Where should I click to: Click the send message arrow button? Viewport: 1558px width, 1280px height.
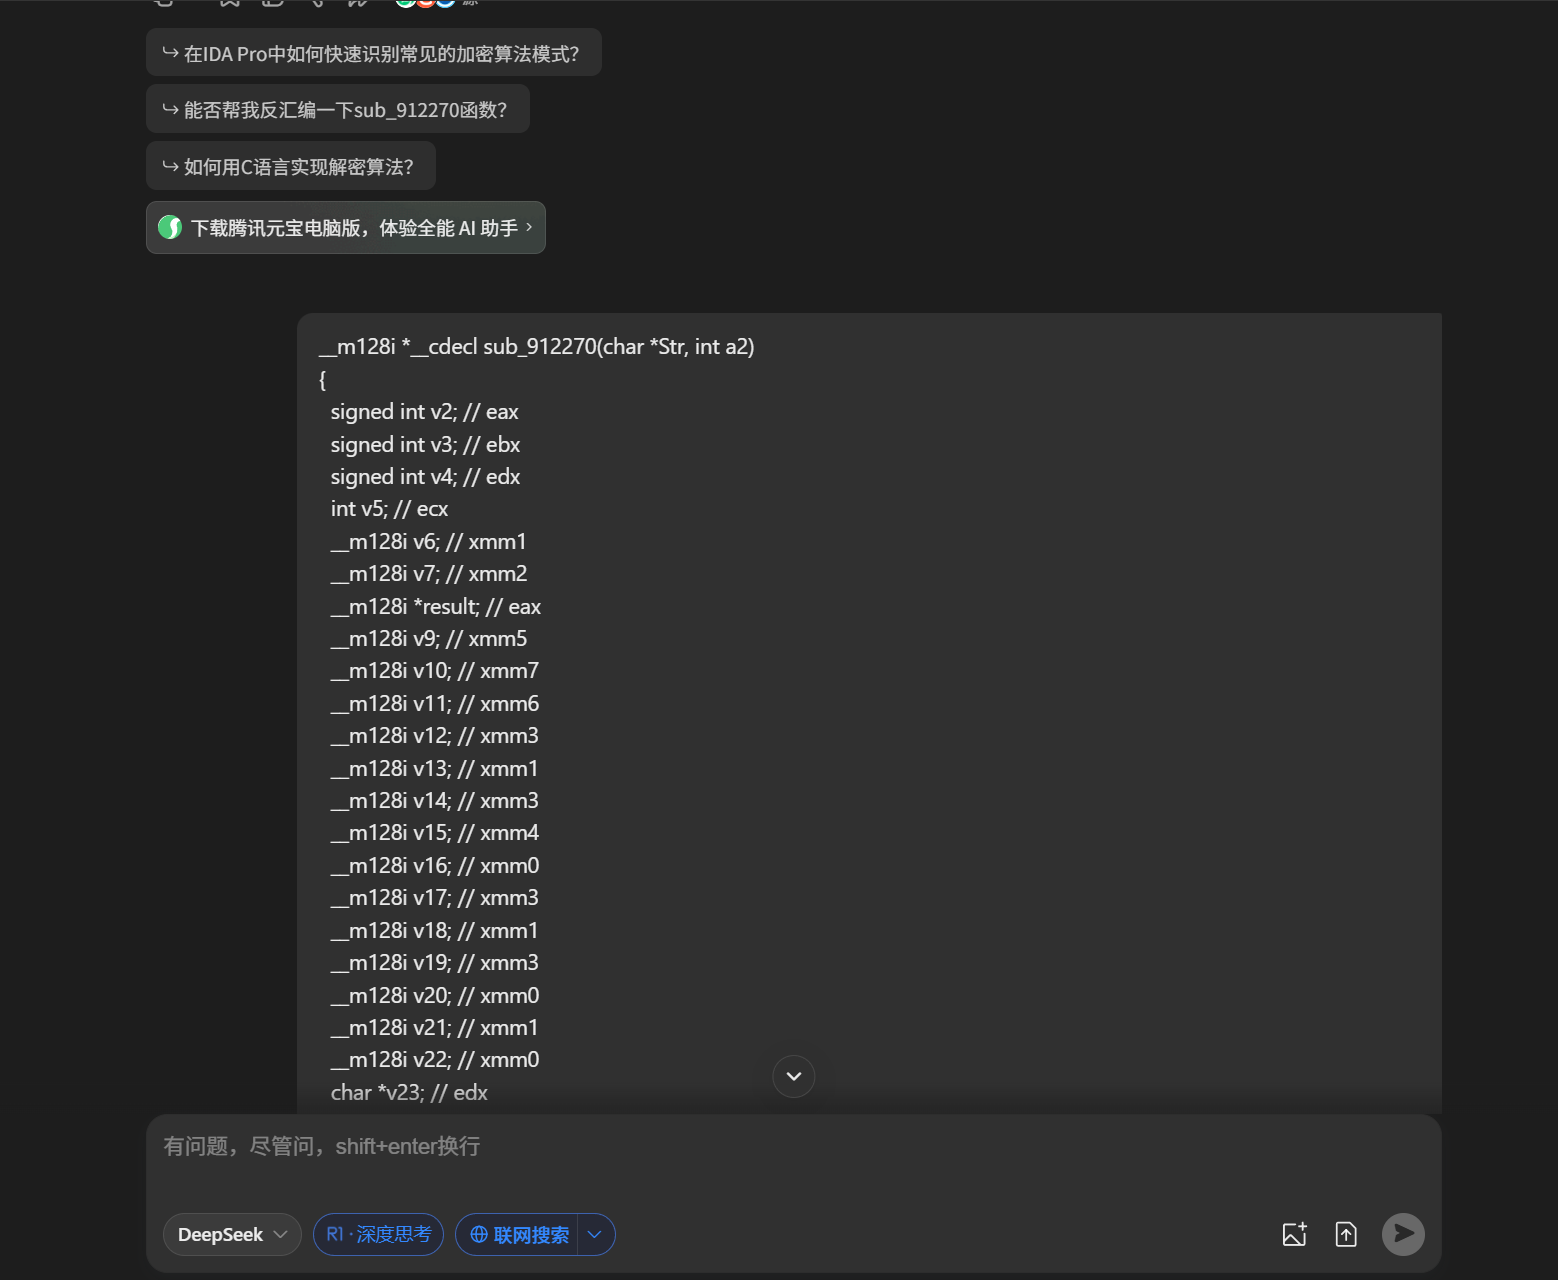(x=1403, y=1234)
